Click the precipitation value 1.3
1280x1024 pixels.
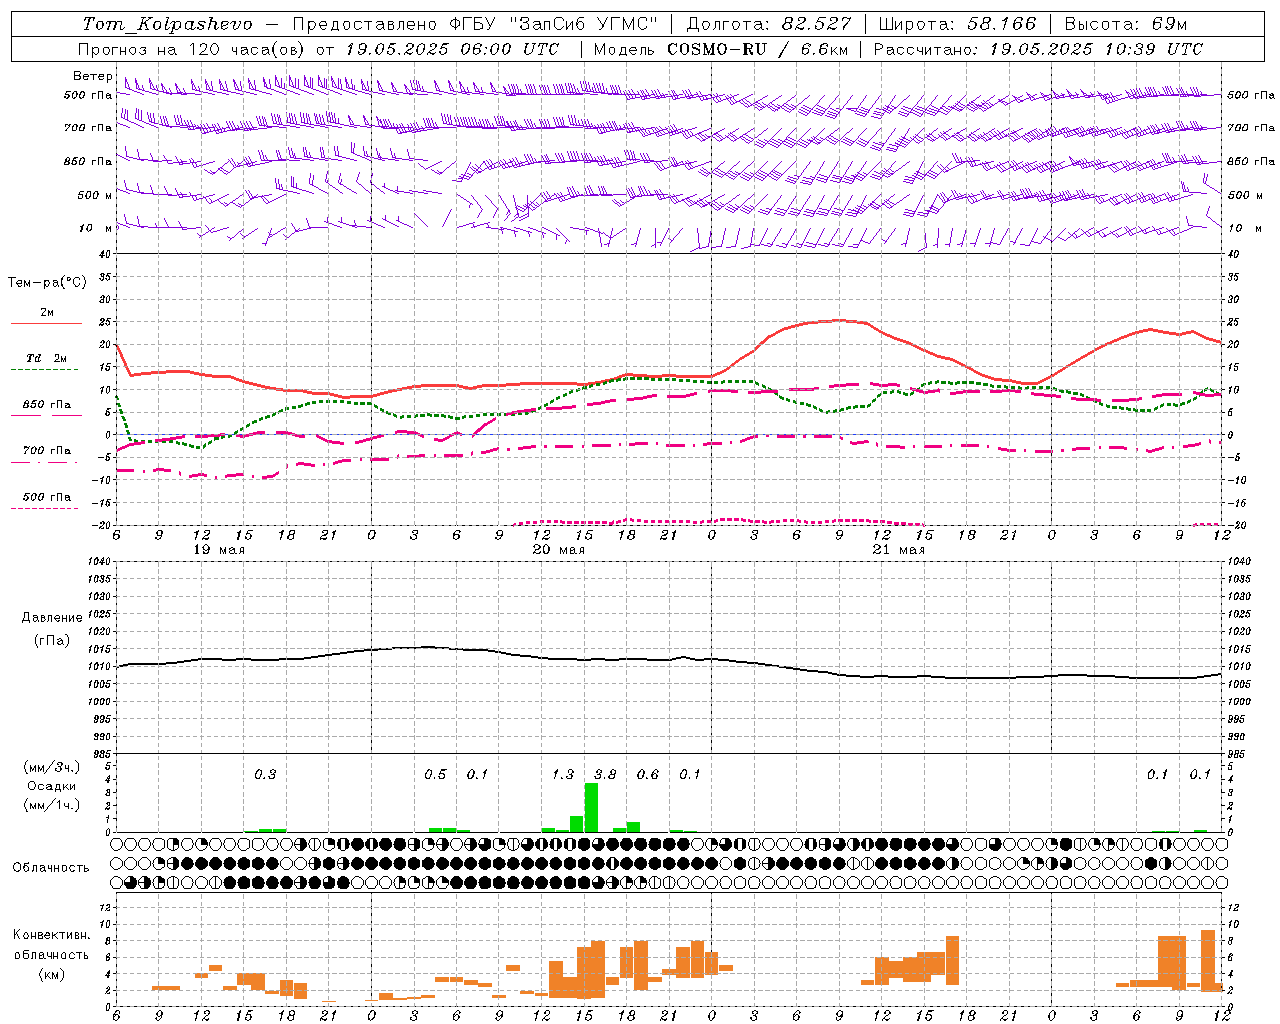(563, 775)
